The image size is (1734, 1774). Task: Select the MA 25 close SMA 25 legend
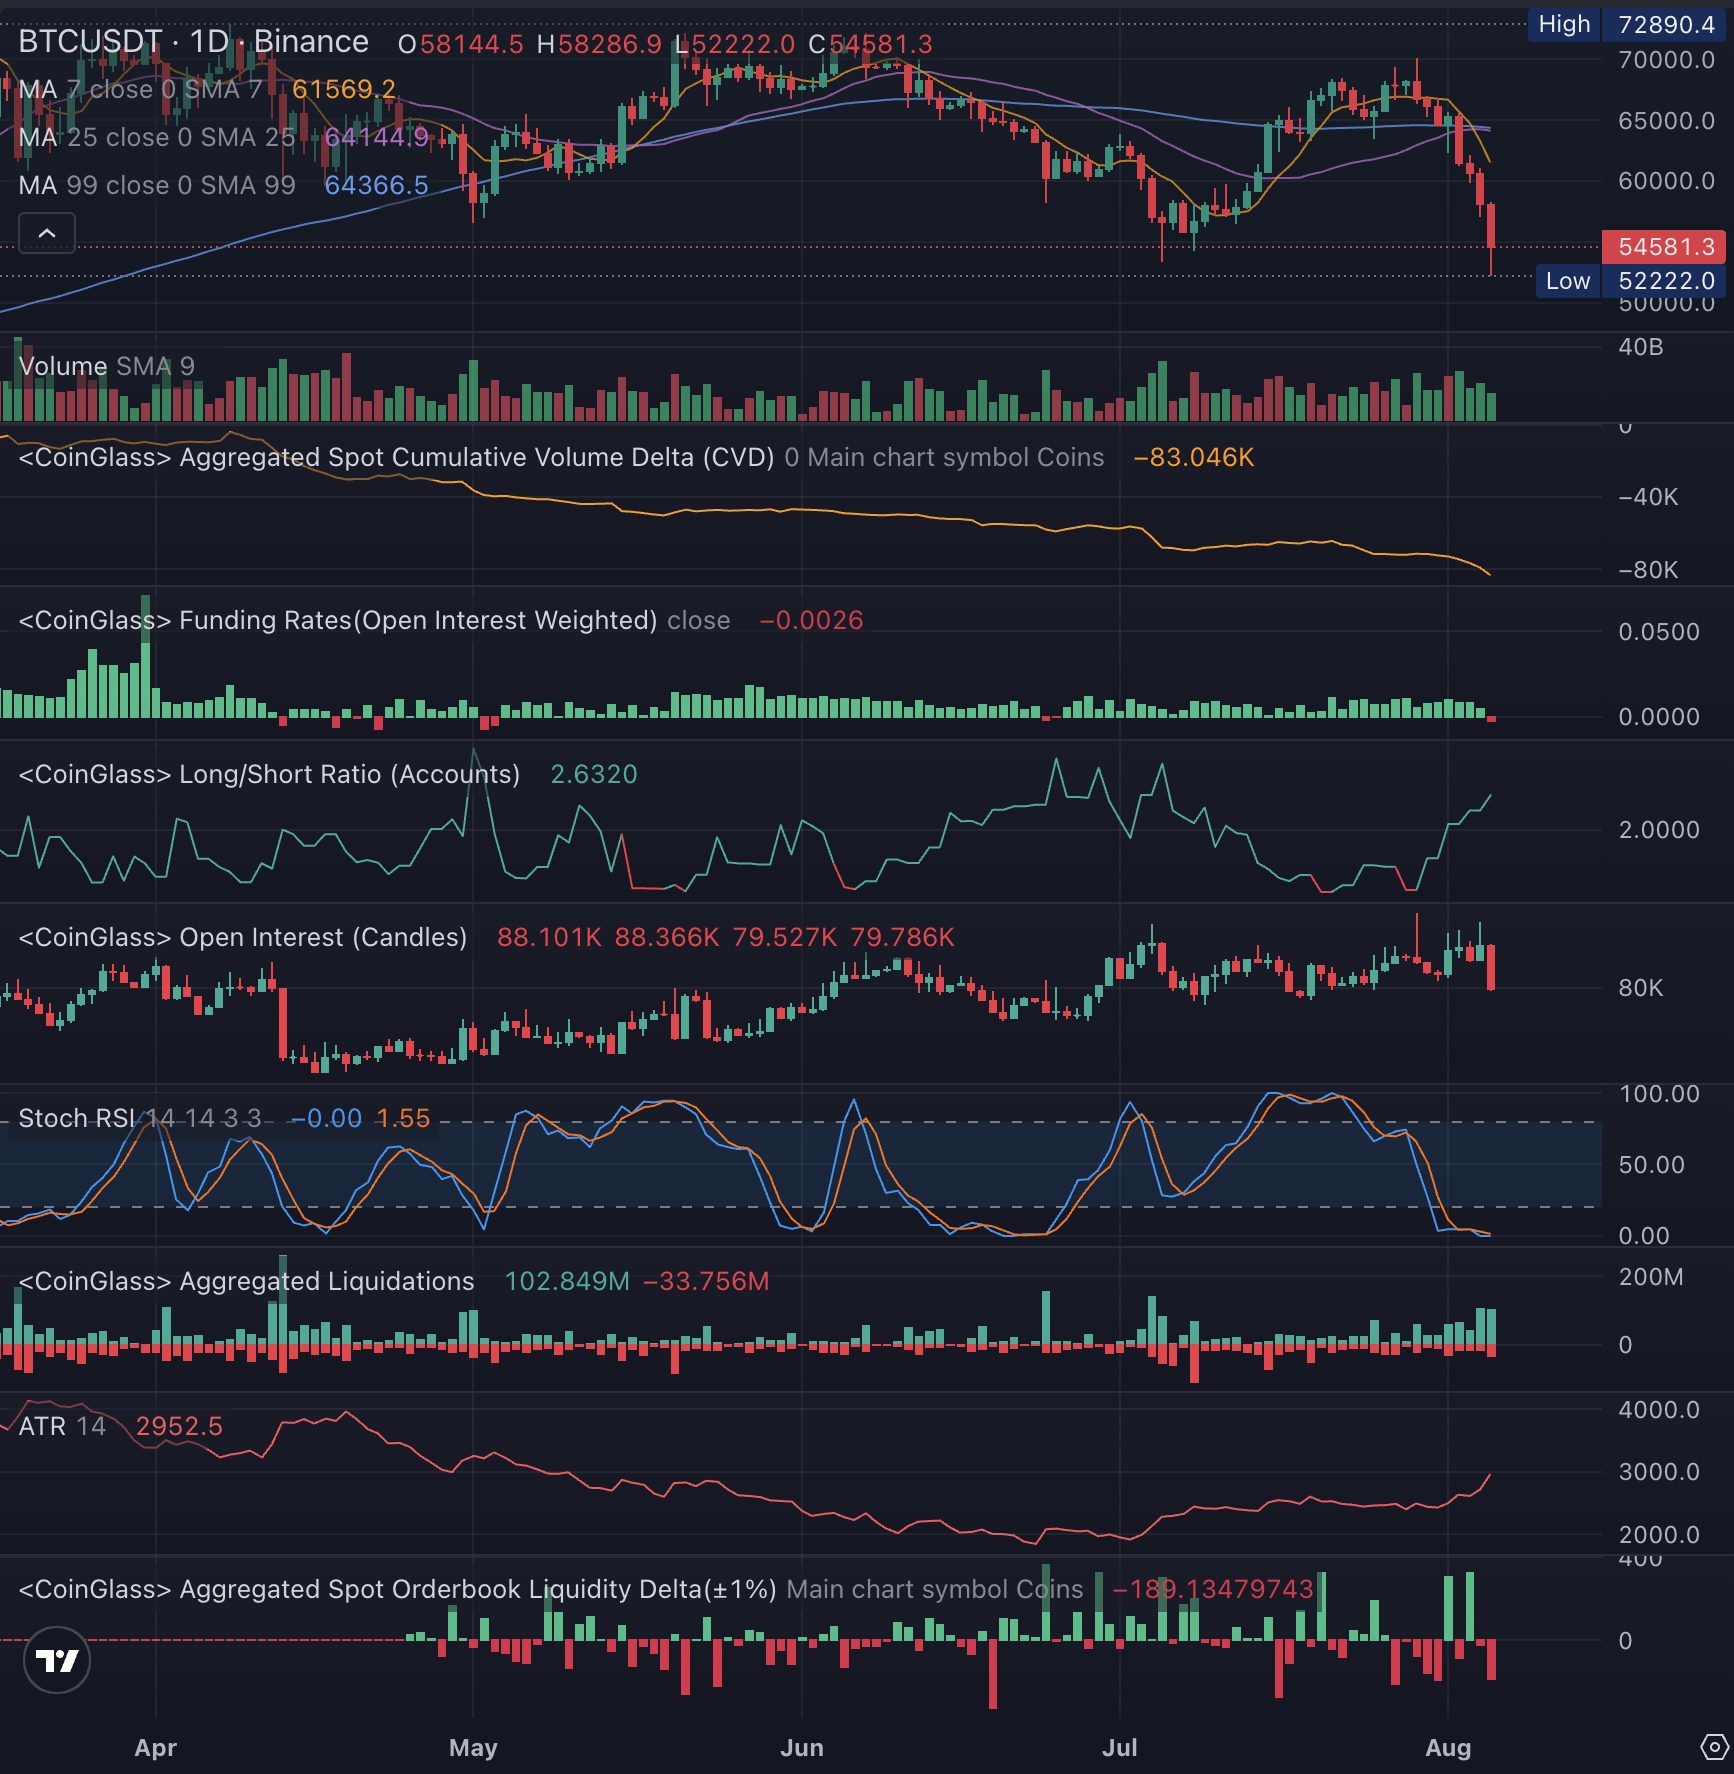pos(157,137)
